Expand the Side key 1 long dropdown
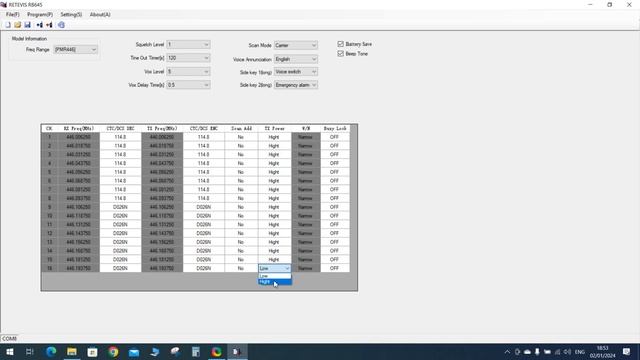This screenshot has height=360, width=640. [296, 72]
